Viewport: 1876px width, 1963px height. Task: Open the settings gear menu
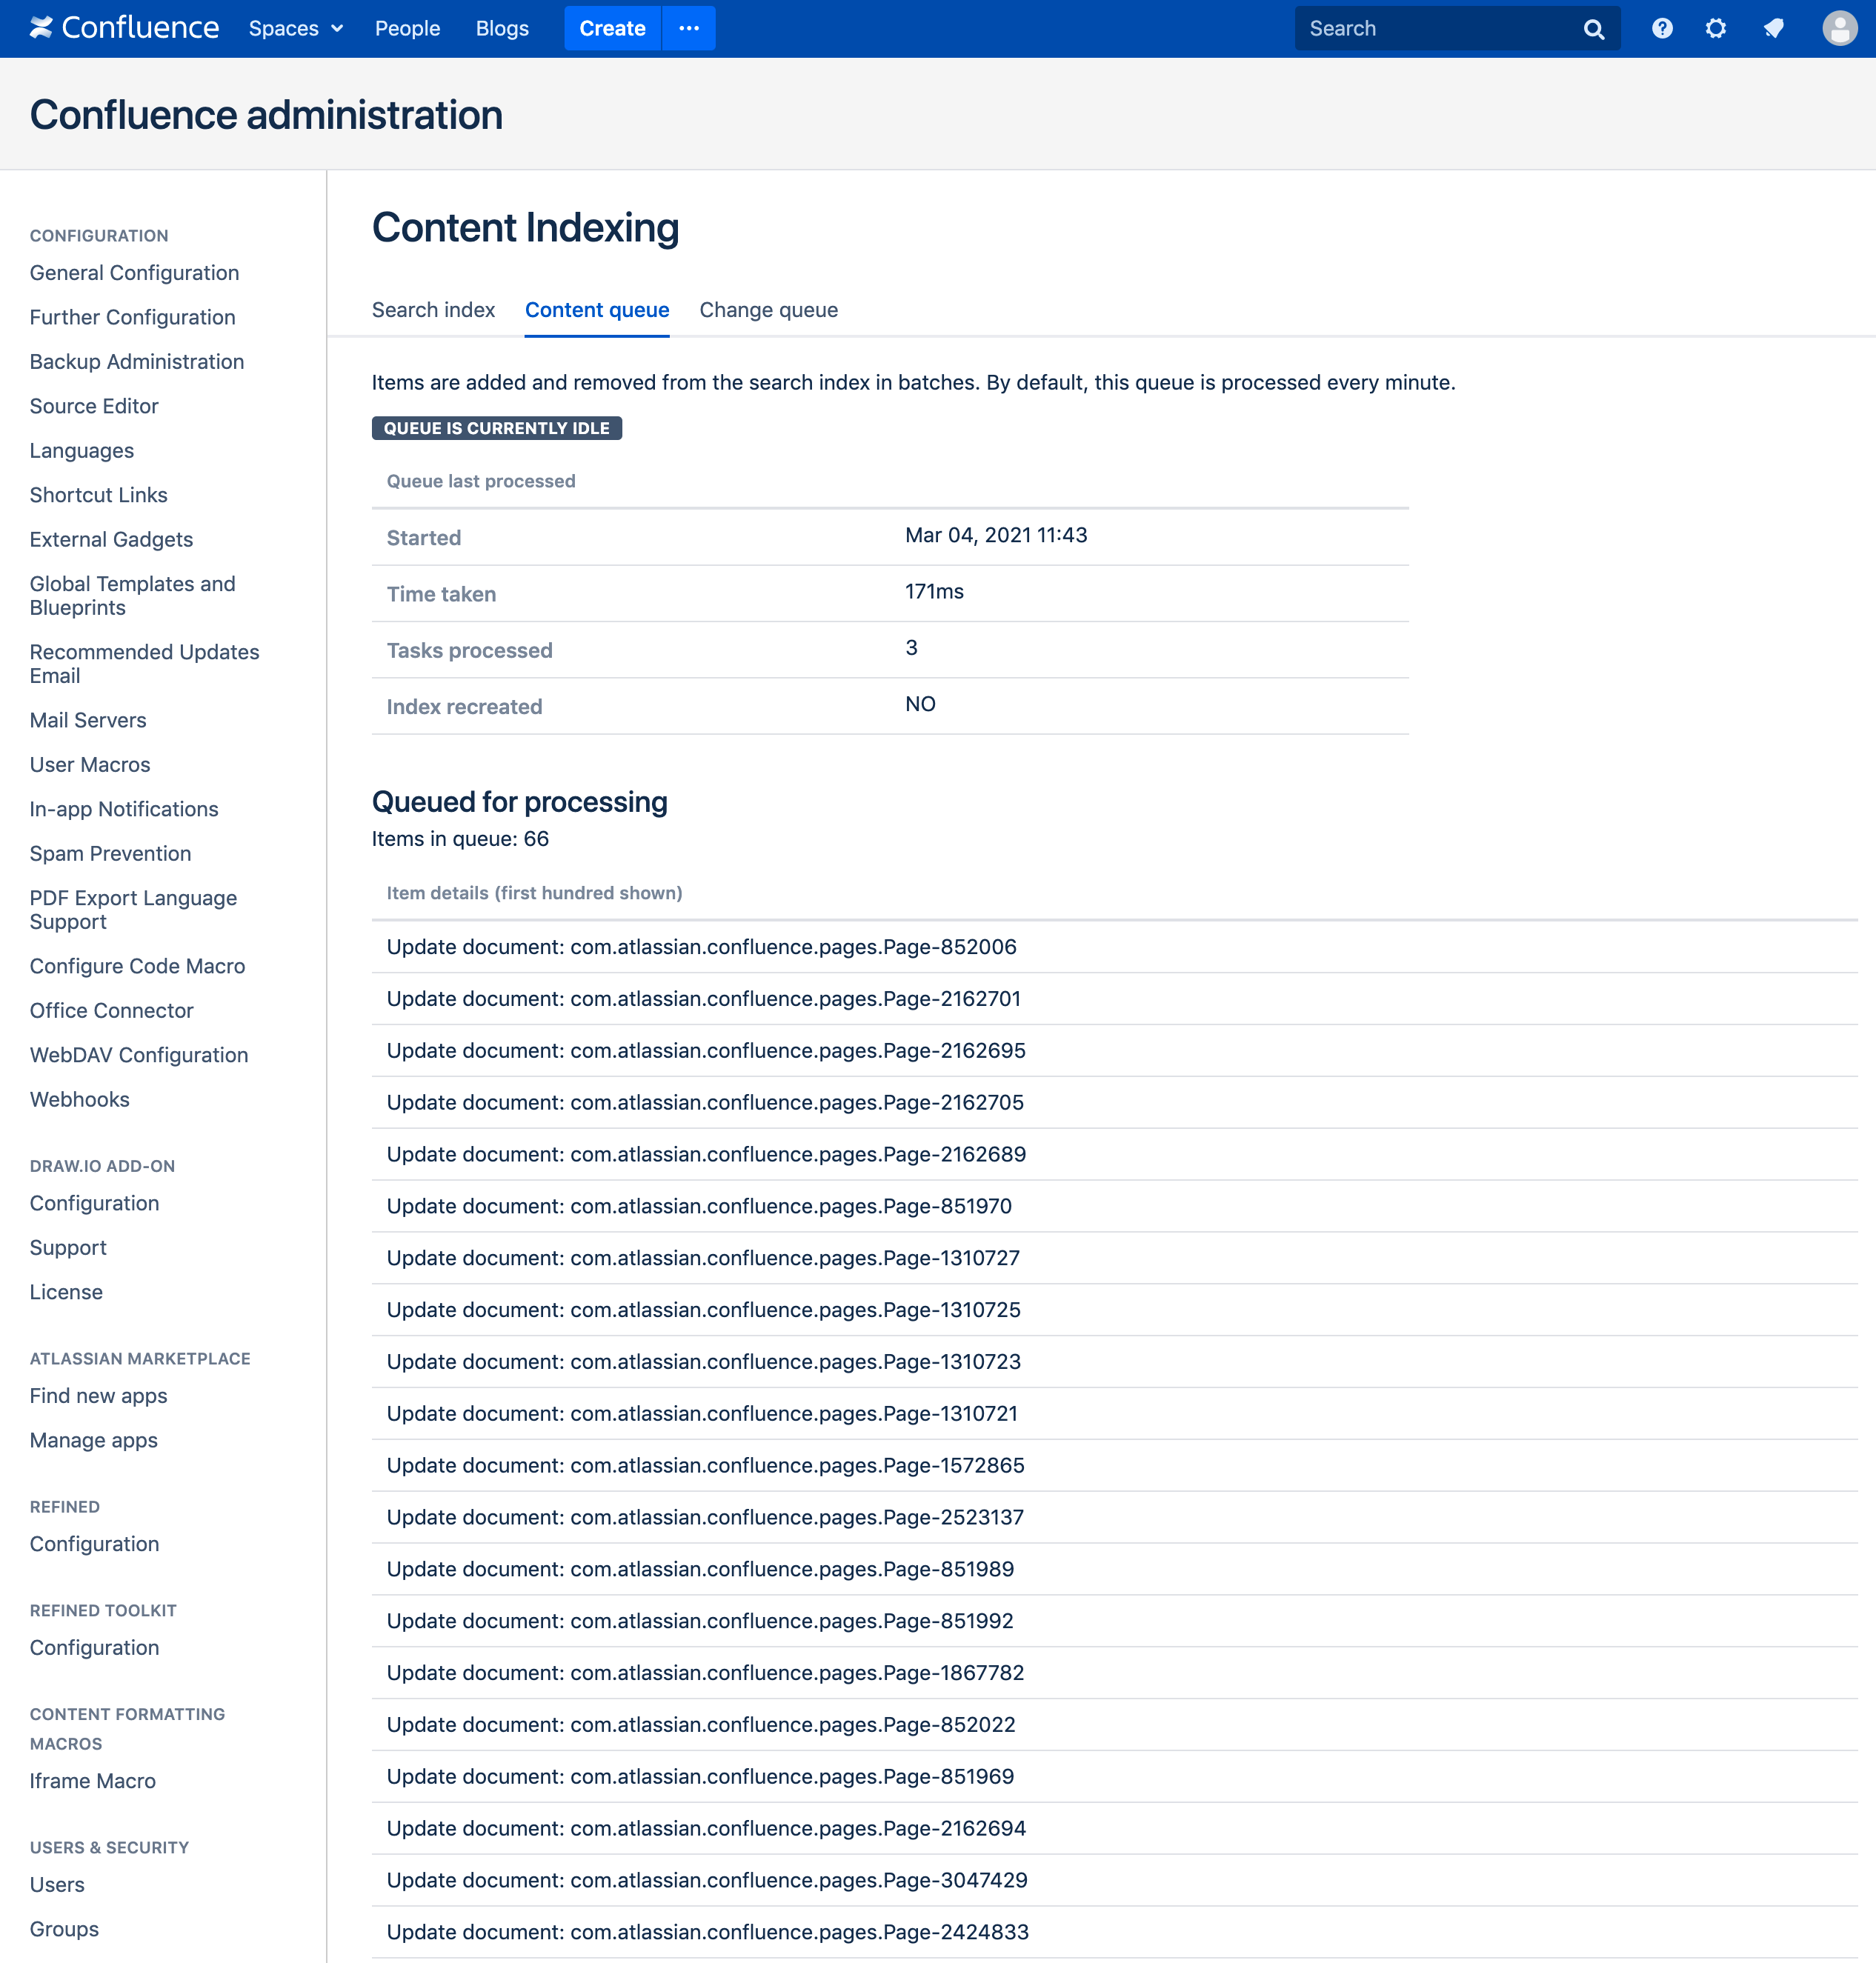1715,28
